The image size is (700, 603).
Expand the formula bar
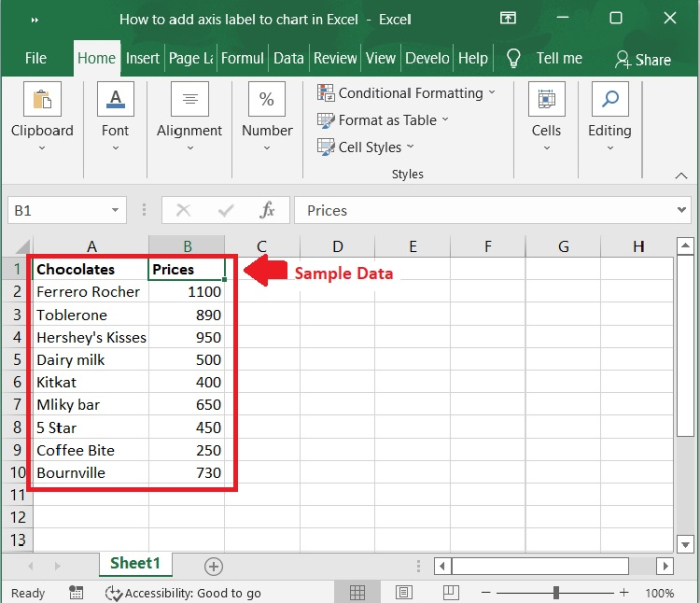(682, 210)
